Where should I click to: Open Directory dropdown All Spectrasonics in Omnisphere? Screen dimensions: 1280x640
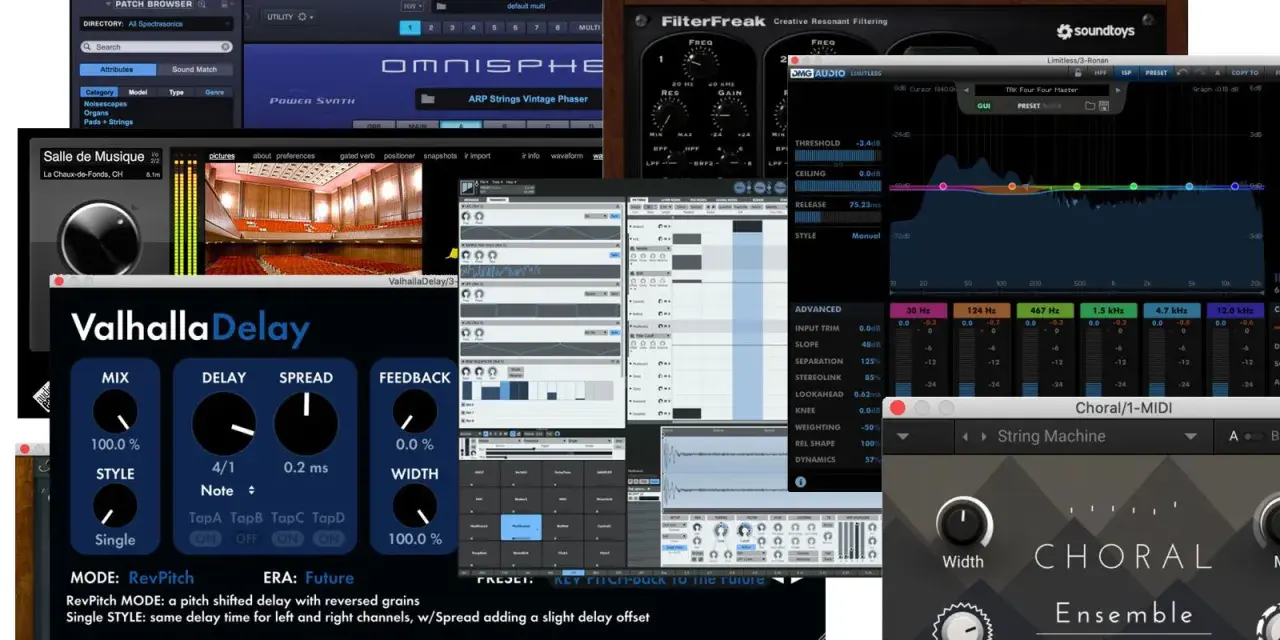pos(158,24)
